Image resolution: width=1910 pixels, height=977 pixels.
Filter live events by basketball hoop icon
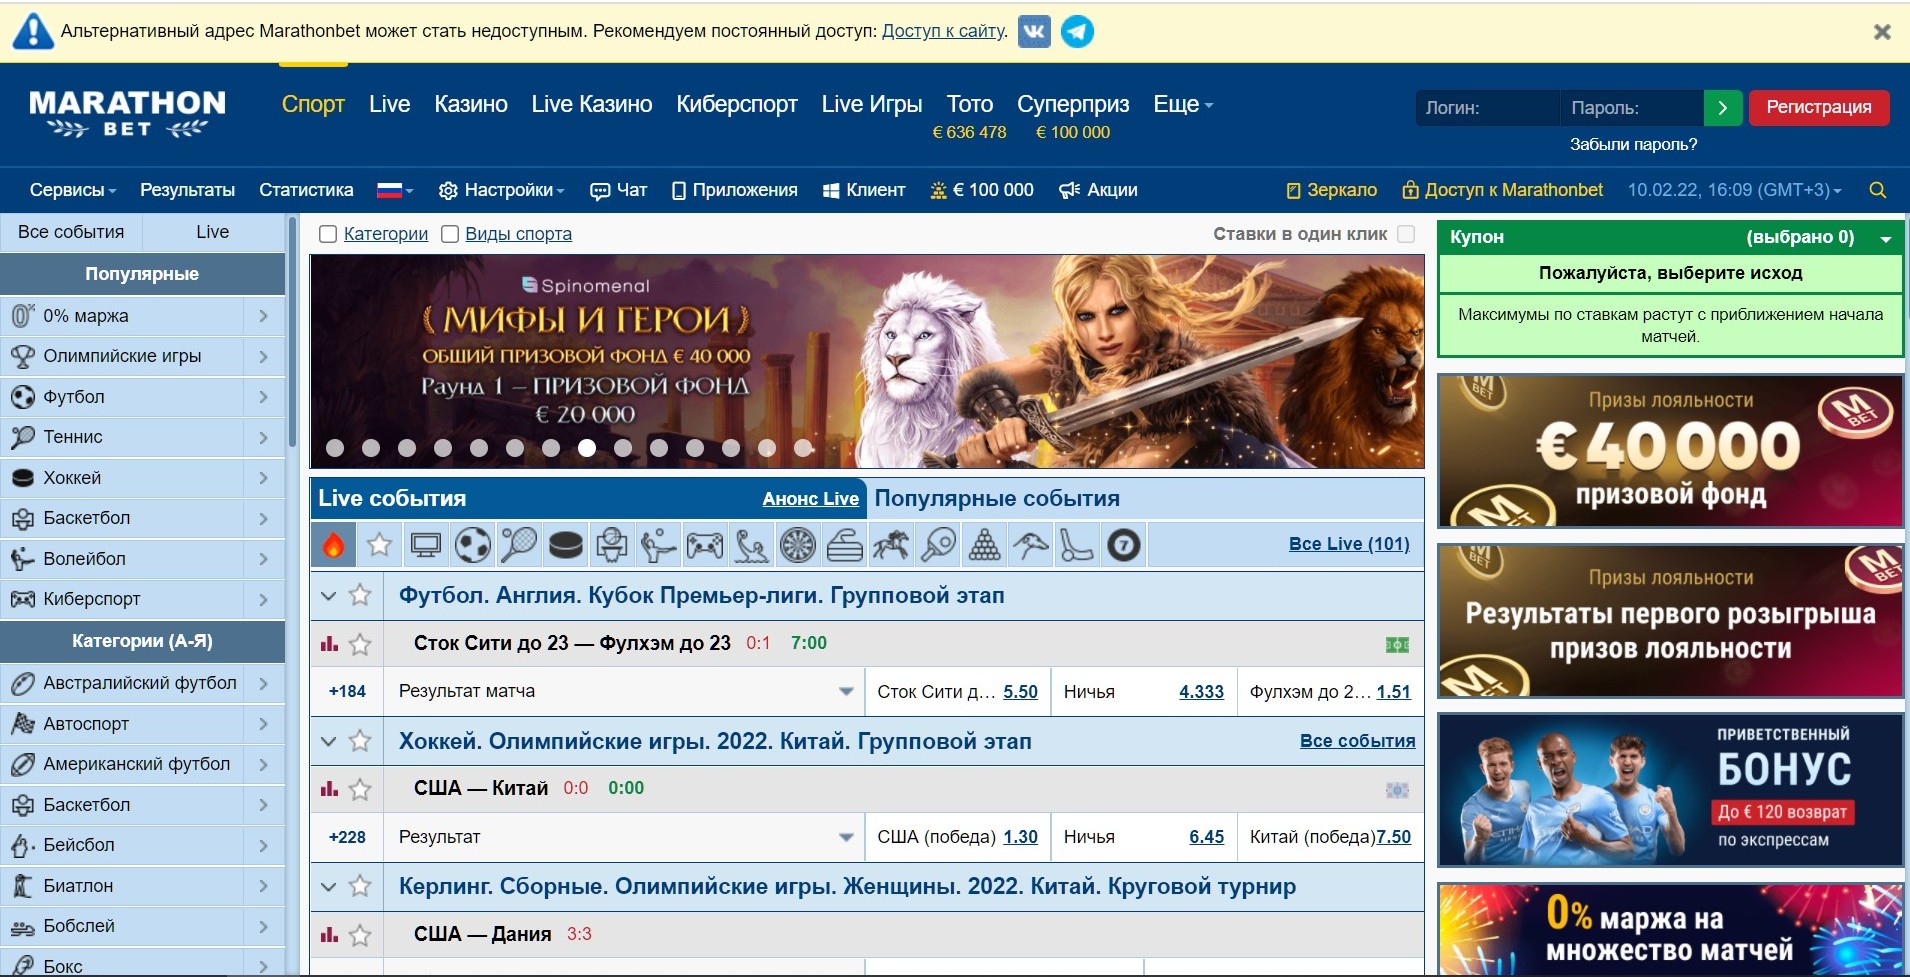click(x=611, y=545)
